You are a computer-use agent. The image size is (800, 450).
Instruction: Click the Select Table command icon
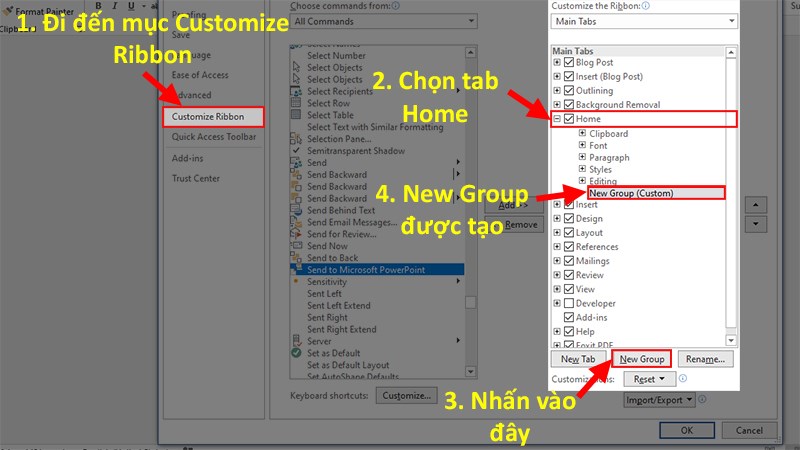coord(296,115)
